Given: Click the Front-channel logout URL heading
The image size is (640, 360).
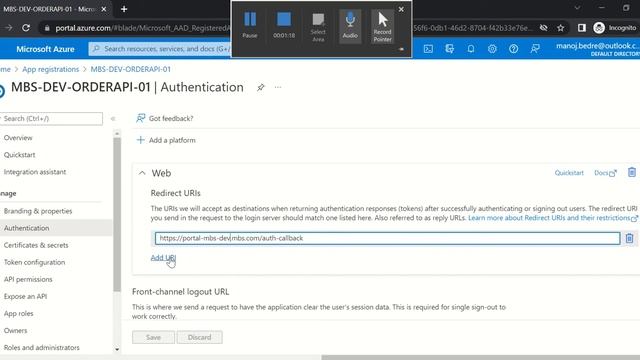Looking at the screenshot, I should click(180, 292).
